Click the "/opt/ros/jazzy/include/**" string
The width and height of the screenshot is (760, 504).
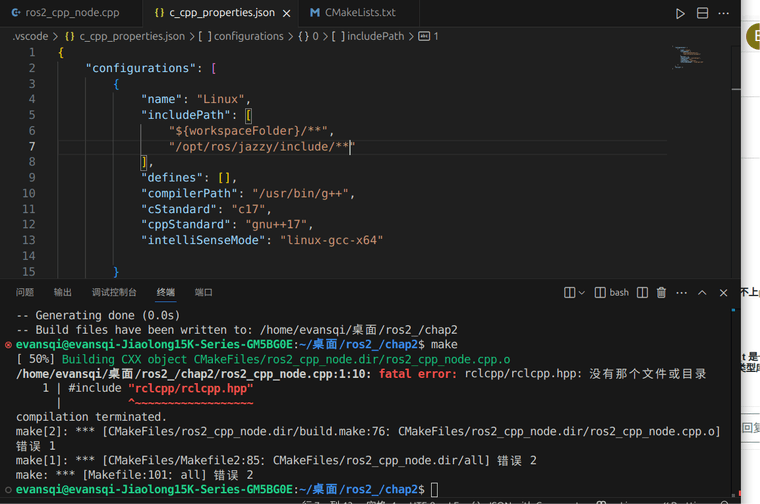pos(262,146)
